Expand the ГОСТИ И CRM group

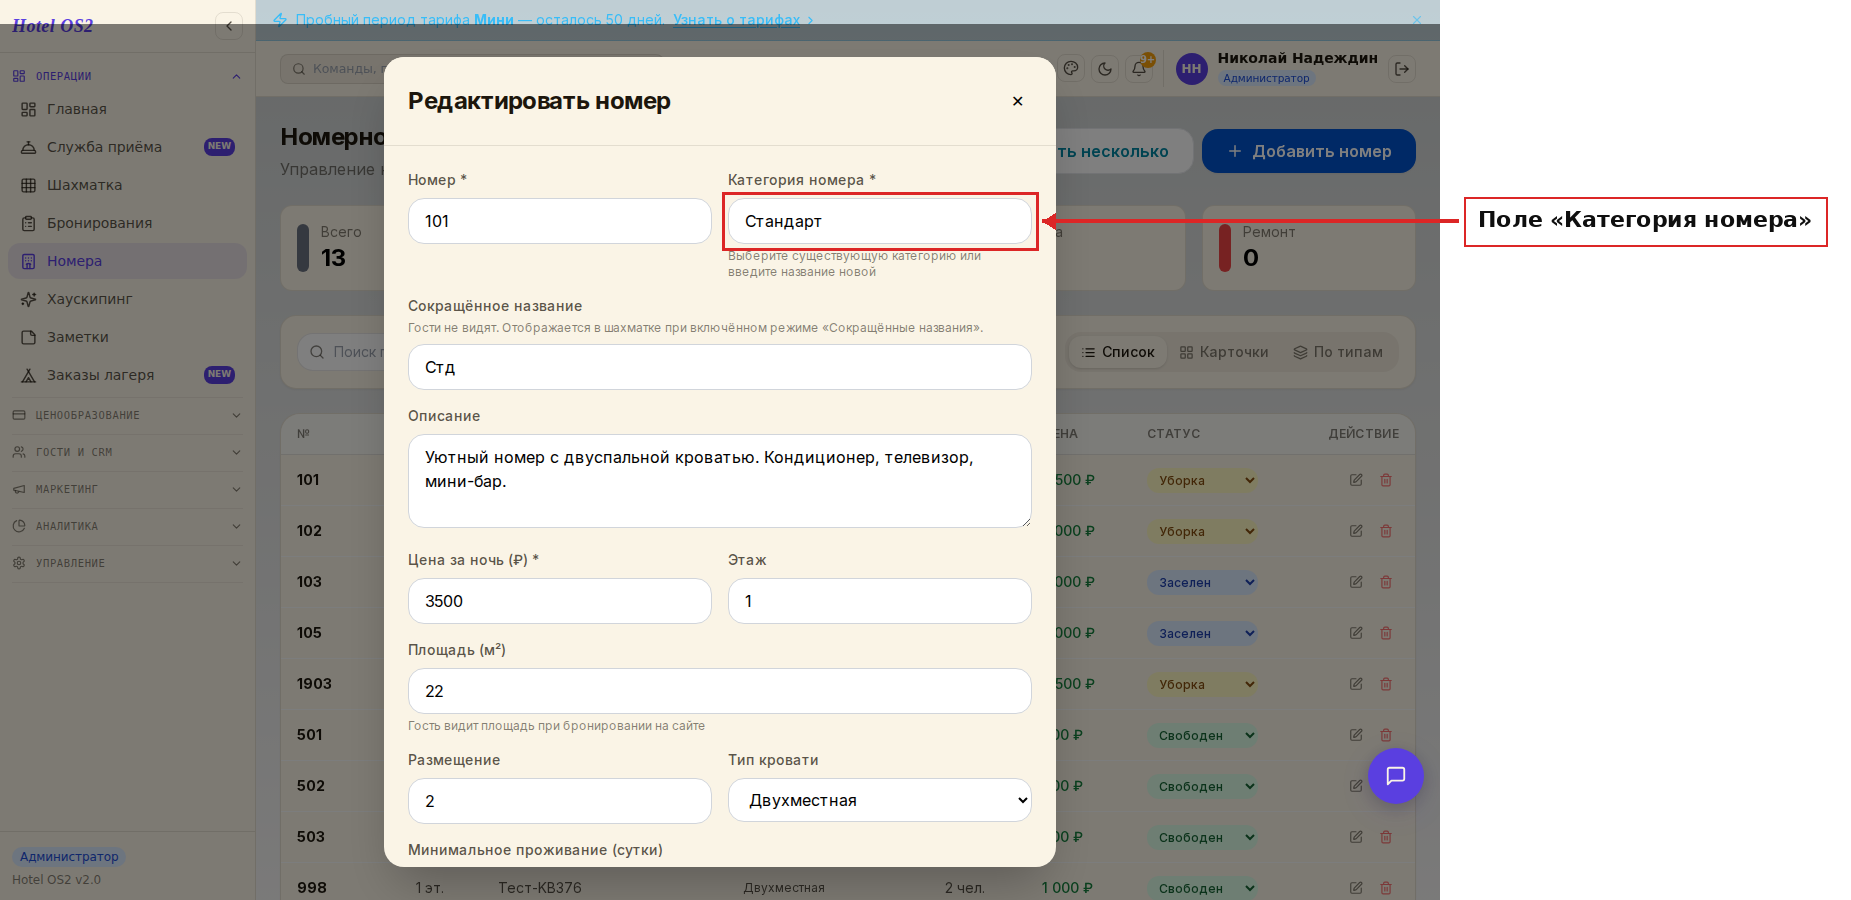coord(126,452)
